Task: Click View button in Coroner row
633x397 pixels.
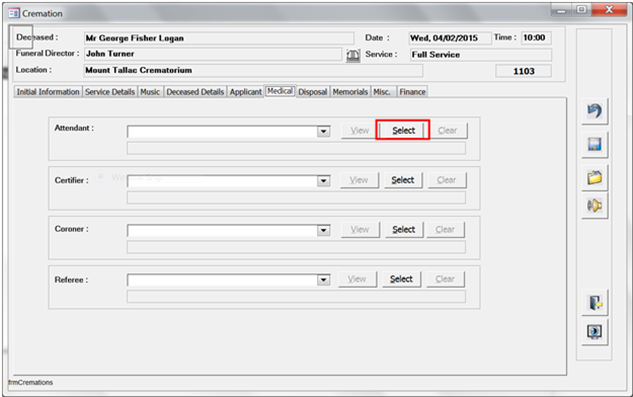Action: click(x=360, y=229)
